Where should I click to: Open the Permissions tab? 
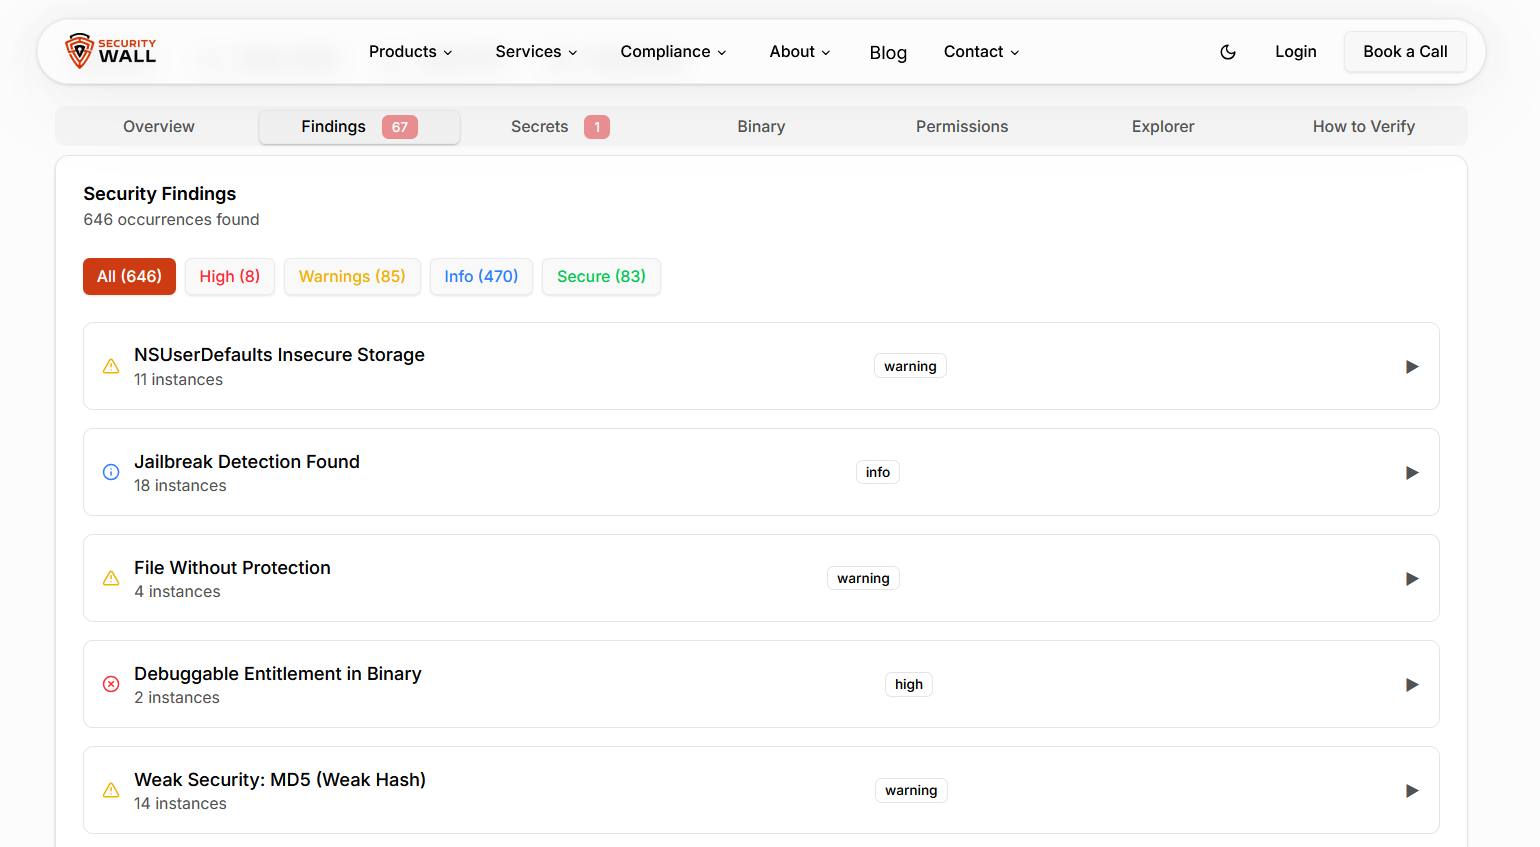click(x=961, y=127)
